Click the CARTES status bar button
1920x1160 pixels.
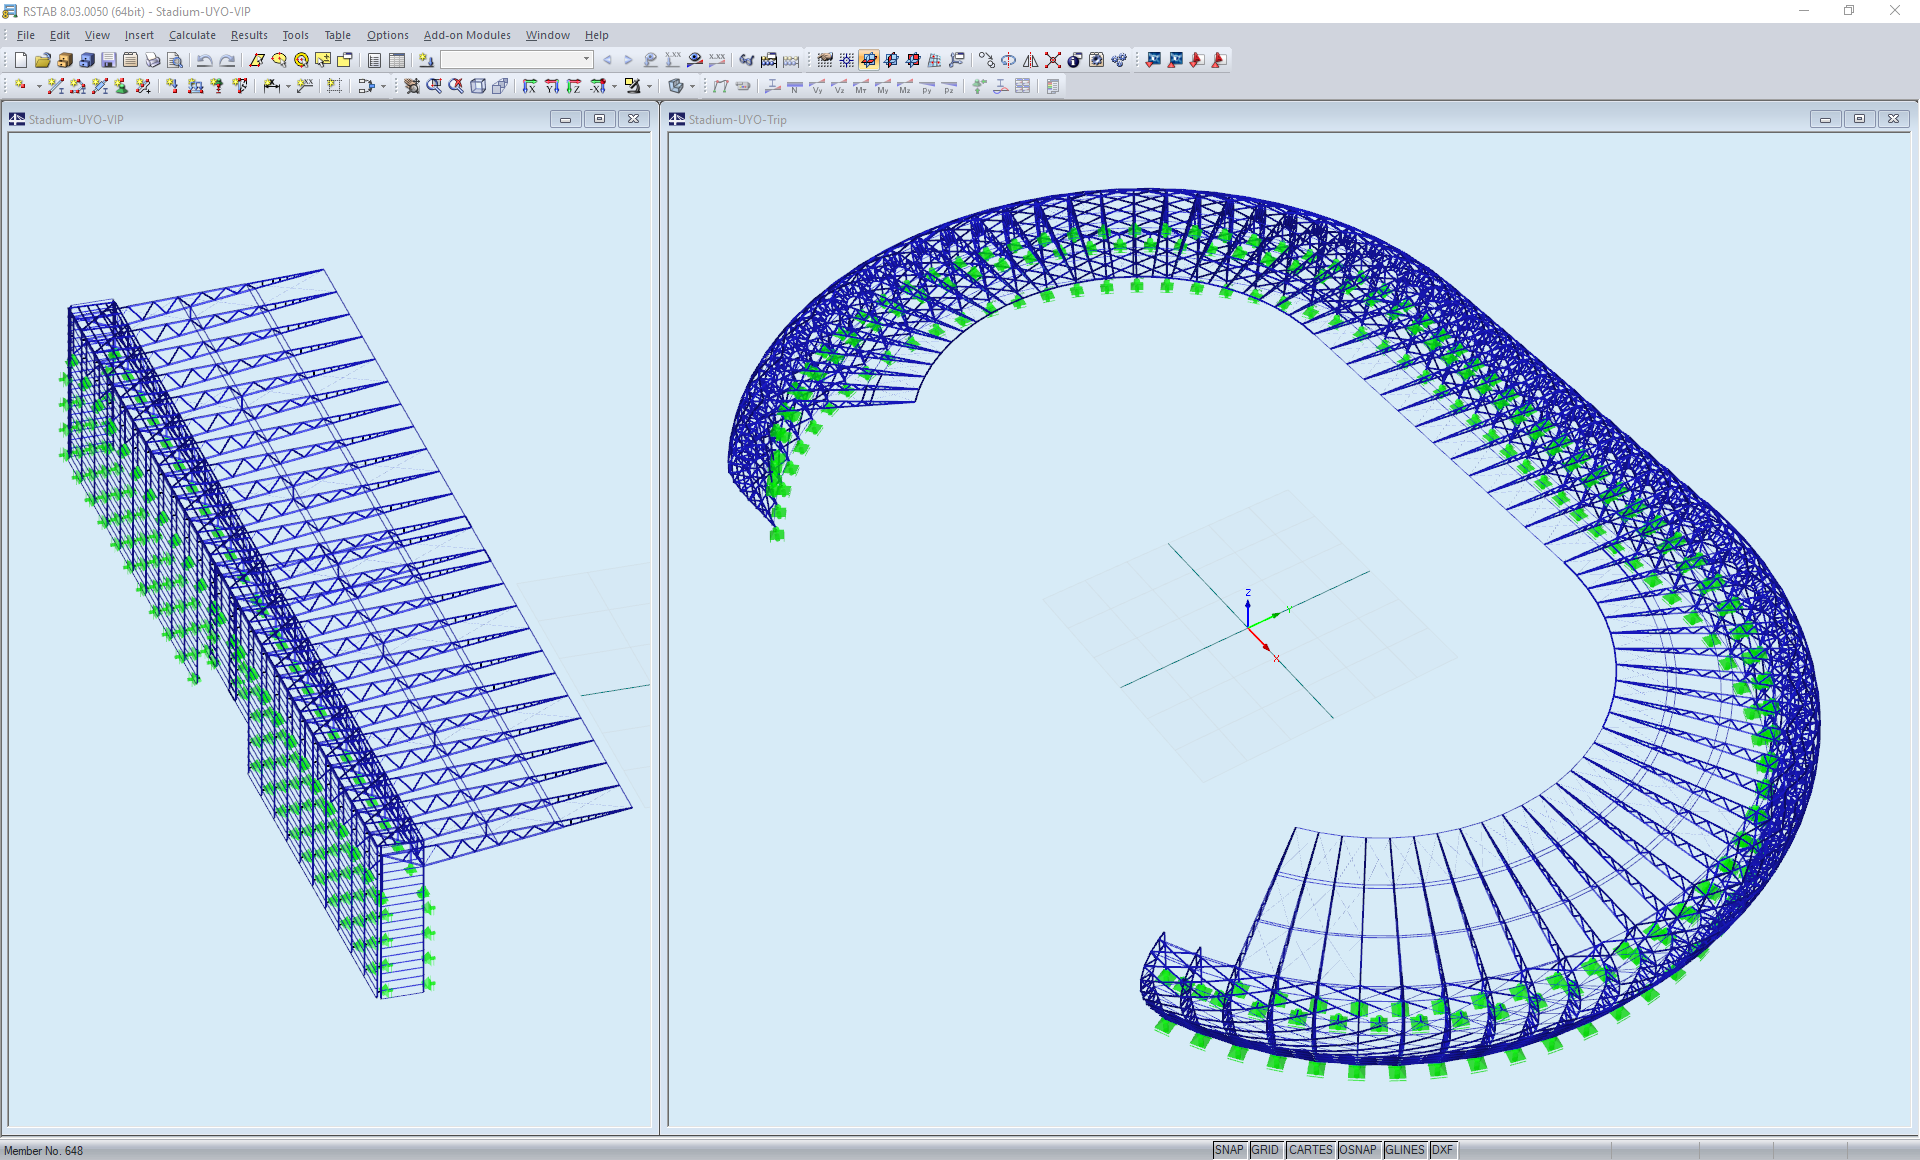1310,1150
